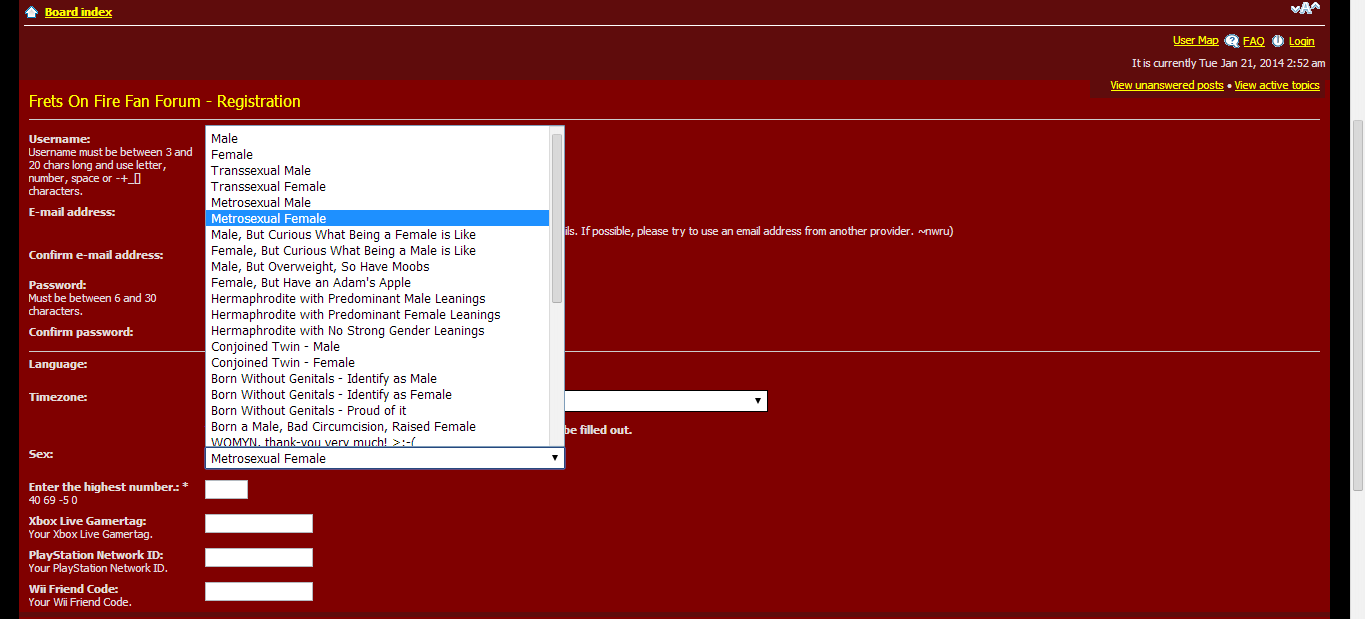Image resolution: width=1365 pixels, height=619 pixels.
Task: Focus the PlayStation Network ID field
Action: coord(259,557)
